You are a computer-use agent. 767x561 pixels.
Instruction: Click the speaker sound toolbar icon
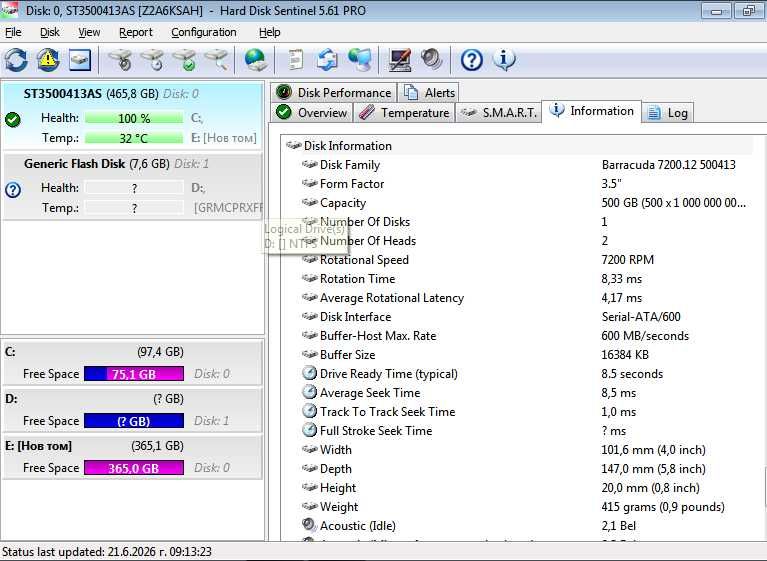click(431, 60)
